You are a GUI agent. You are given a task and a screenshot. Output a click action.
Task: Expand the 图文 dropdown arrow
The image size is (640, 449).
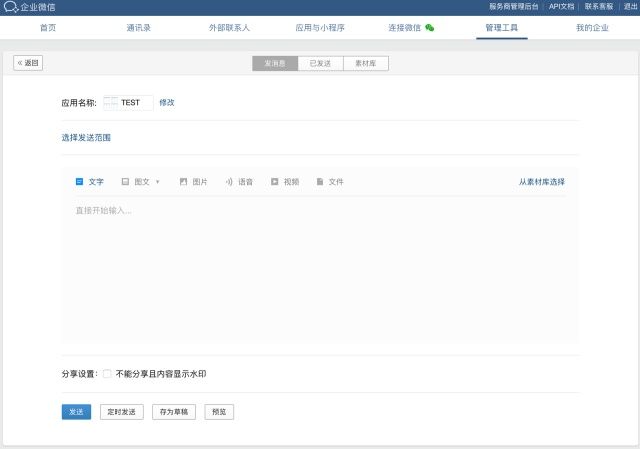pyautogui.click(x=157, y=182)
